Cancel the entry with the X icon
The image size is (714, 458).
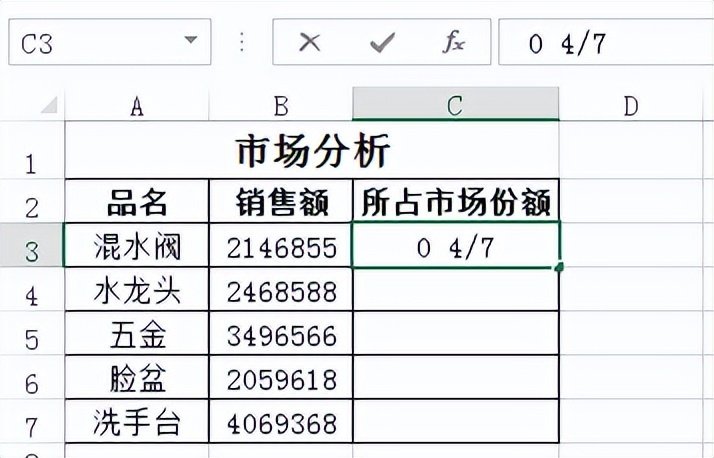310,43
